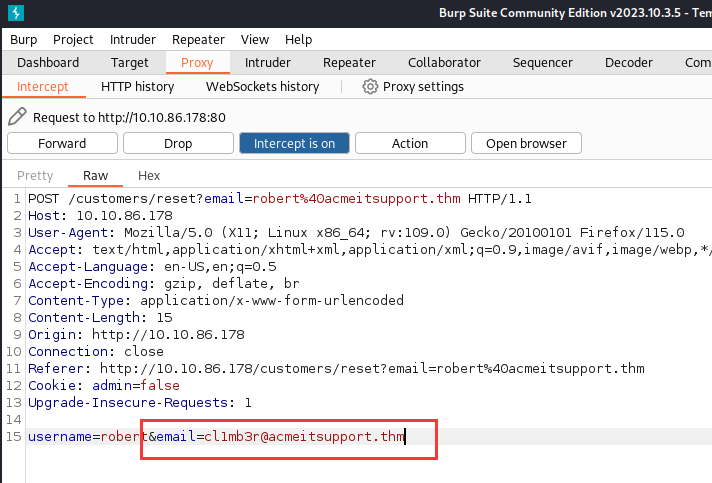Click the Proxy settings gear icon
This screenshot has height=483, width=712.
[x=370, y=86]
